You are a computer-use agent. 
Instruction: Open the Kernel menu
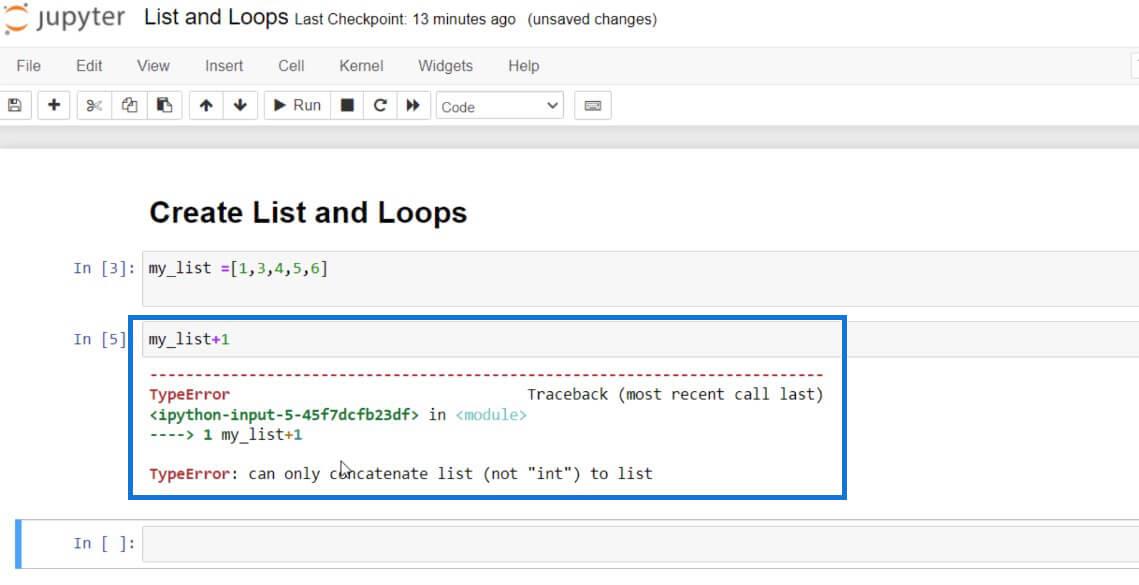point(361,66)
